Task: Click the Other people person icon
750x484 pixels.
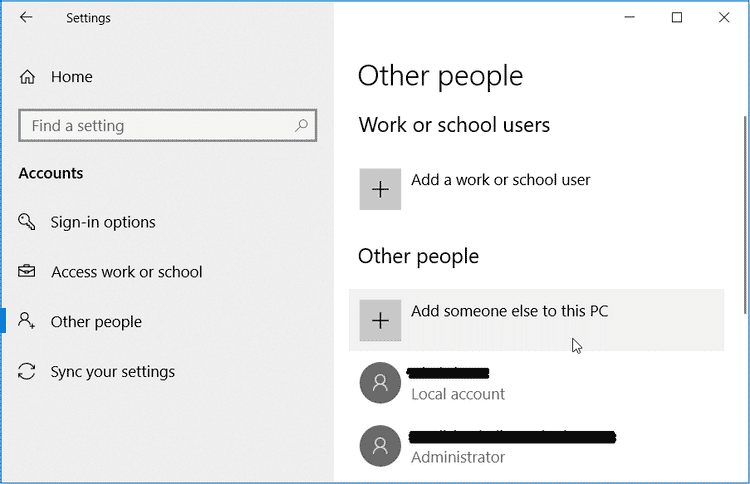Action: [28, 322]
